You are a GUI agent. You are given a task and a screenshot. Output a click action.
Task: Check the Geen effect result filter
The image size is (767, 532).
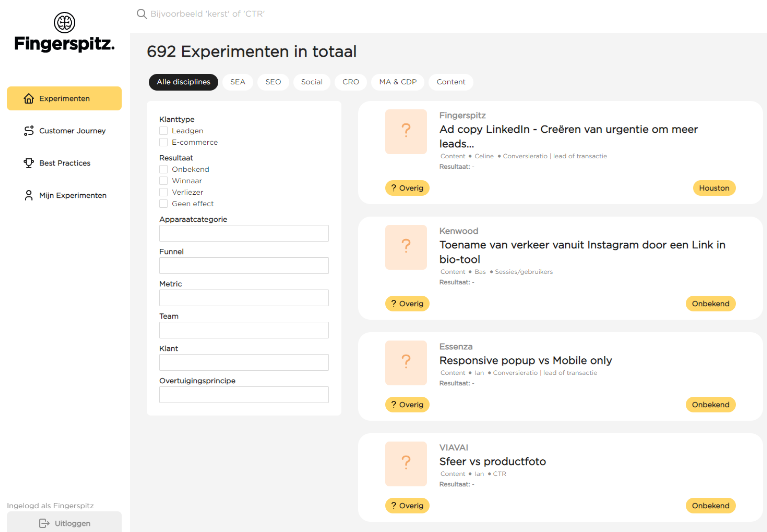click(x=163, y=203)
